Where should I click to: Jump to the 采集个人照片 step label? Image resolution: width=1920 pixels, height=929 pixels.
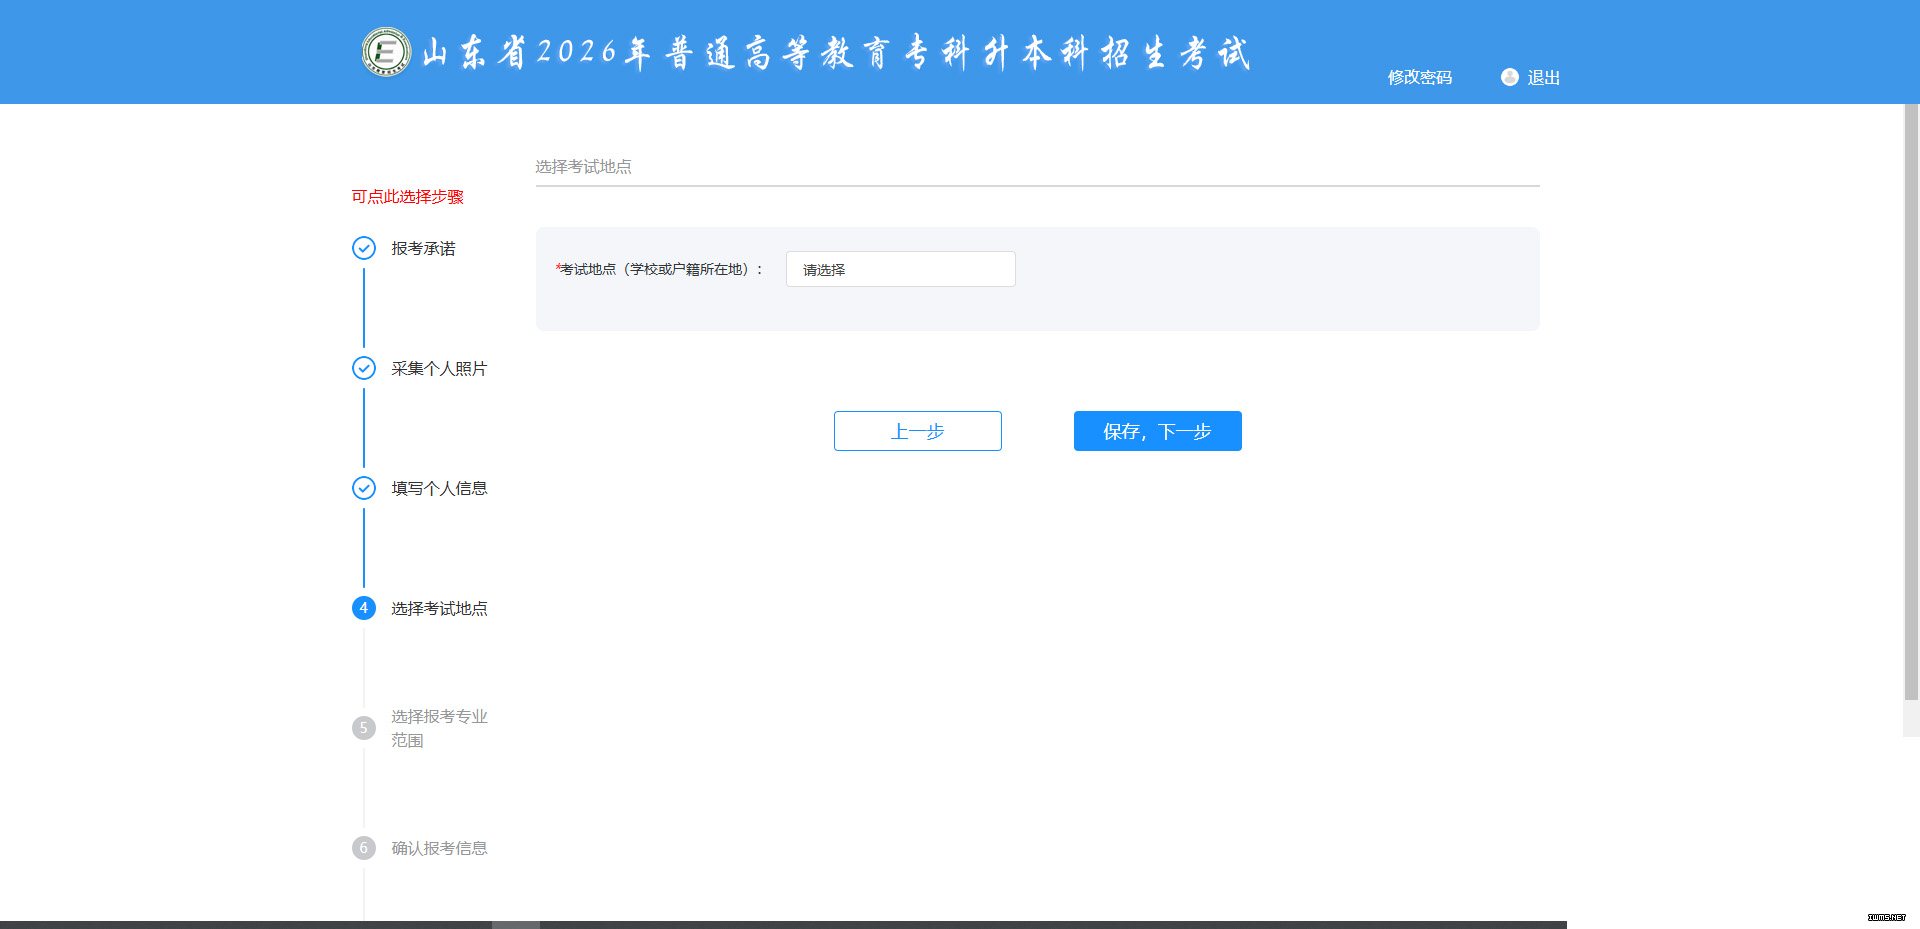[x=439, y=368]
